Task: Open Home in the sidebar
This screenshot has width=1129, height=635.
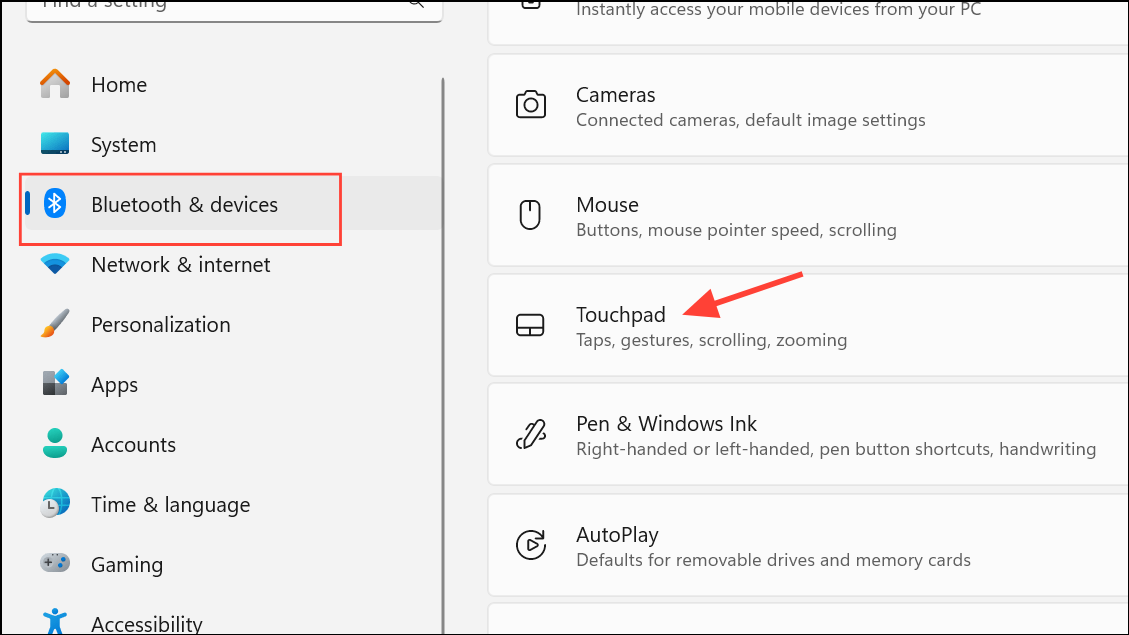Action: (x=231, y=84)
